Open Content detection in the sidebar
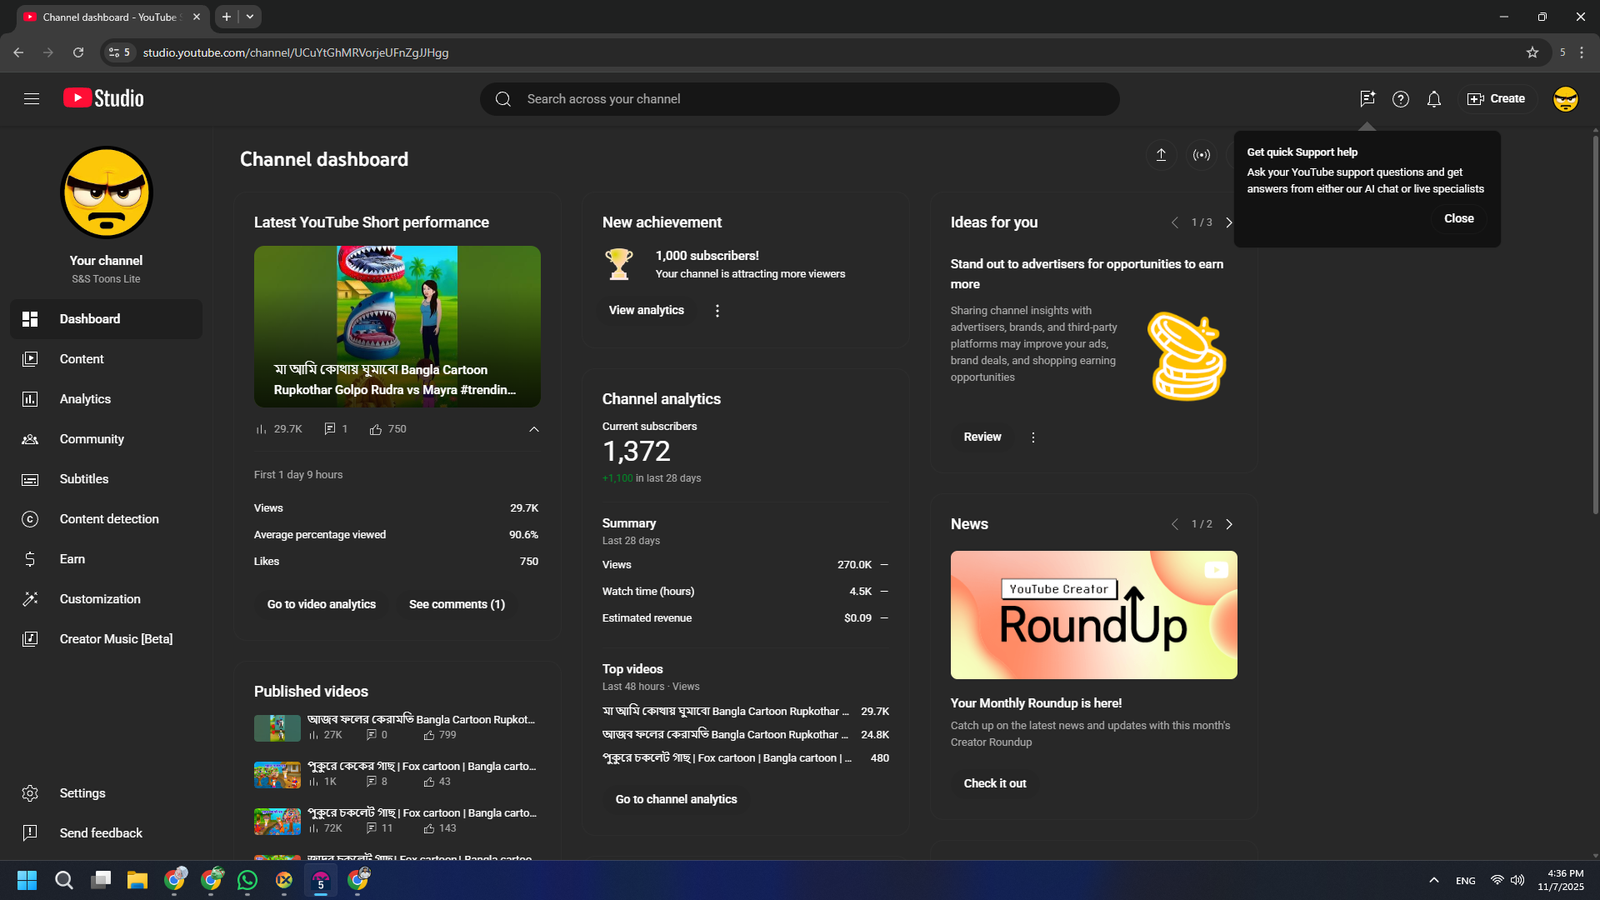1600x900 pixels. [109, 519]
